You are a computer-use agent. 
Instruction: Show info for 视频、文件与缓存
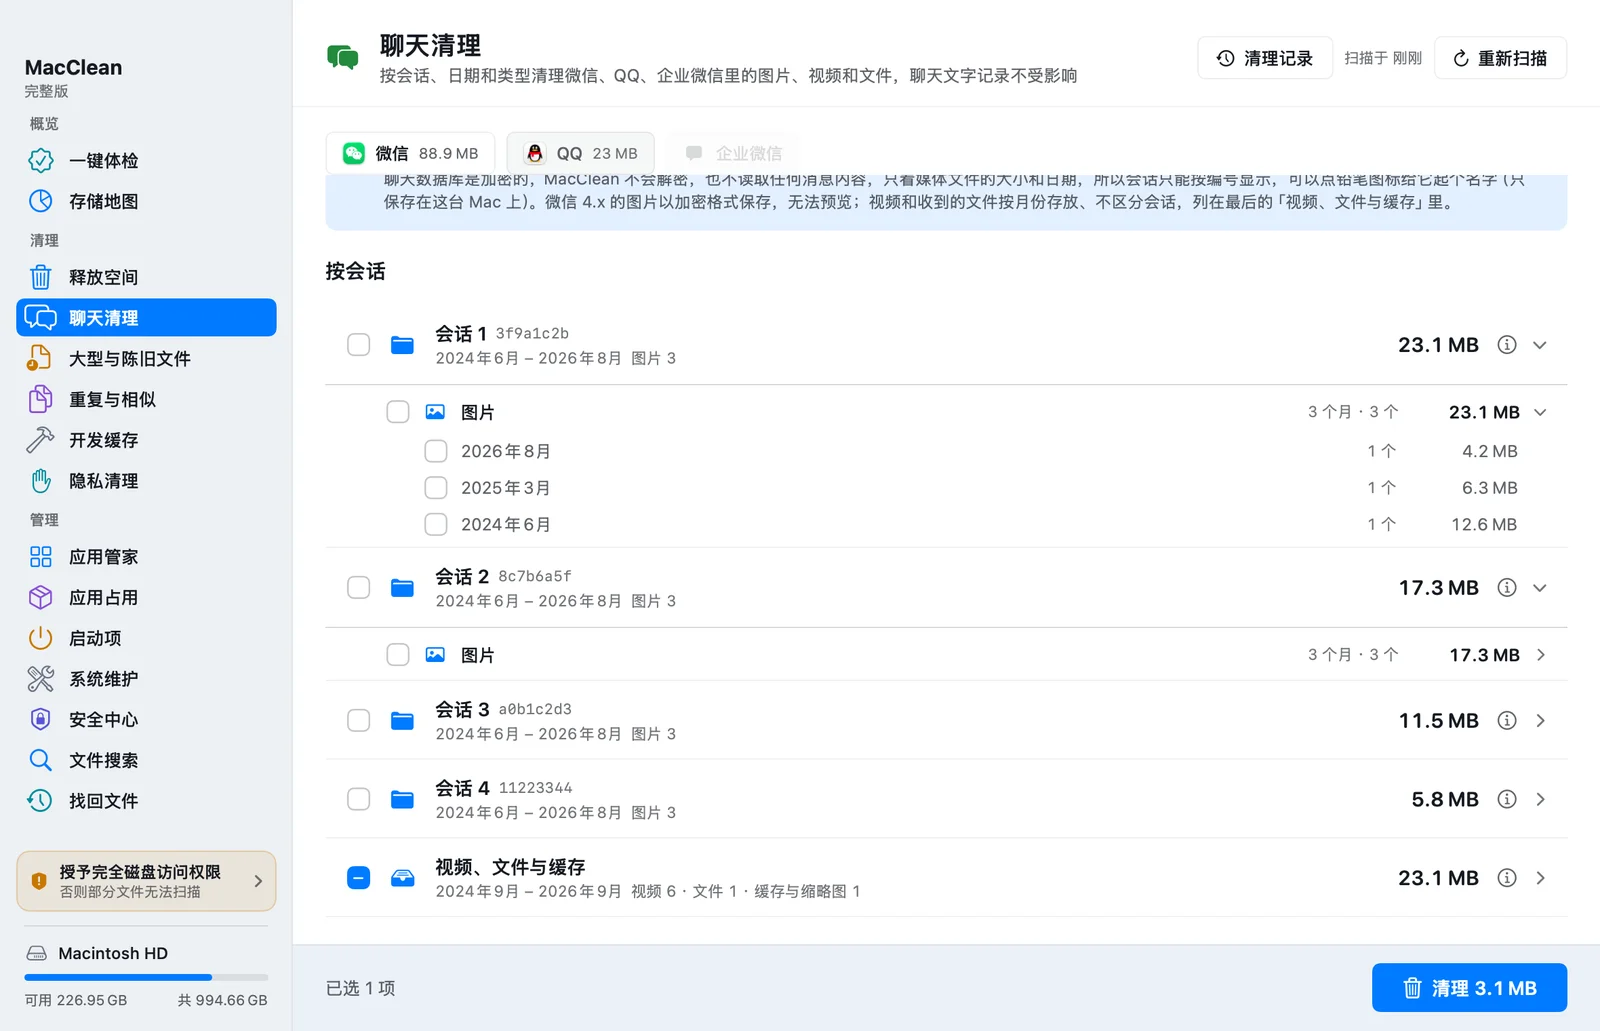pos(1507,878)
